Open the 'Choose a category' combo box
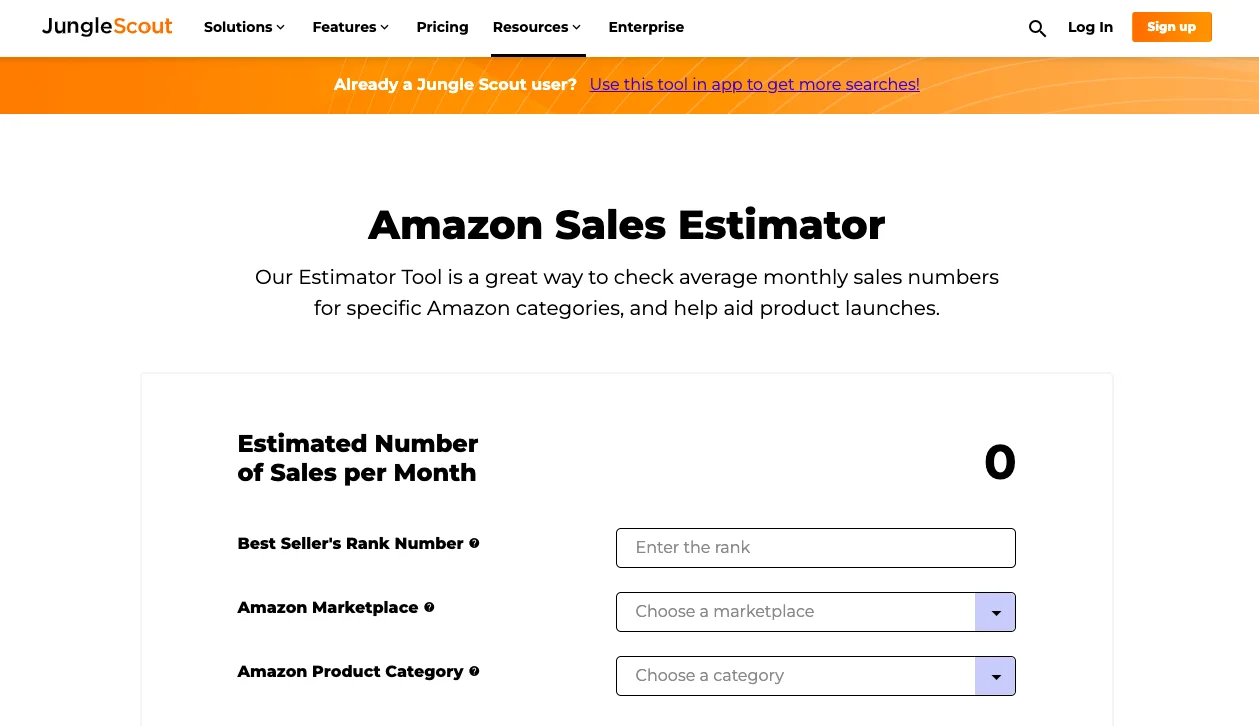Viewport: 1259px width, 726px height. point(815,676)
